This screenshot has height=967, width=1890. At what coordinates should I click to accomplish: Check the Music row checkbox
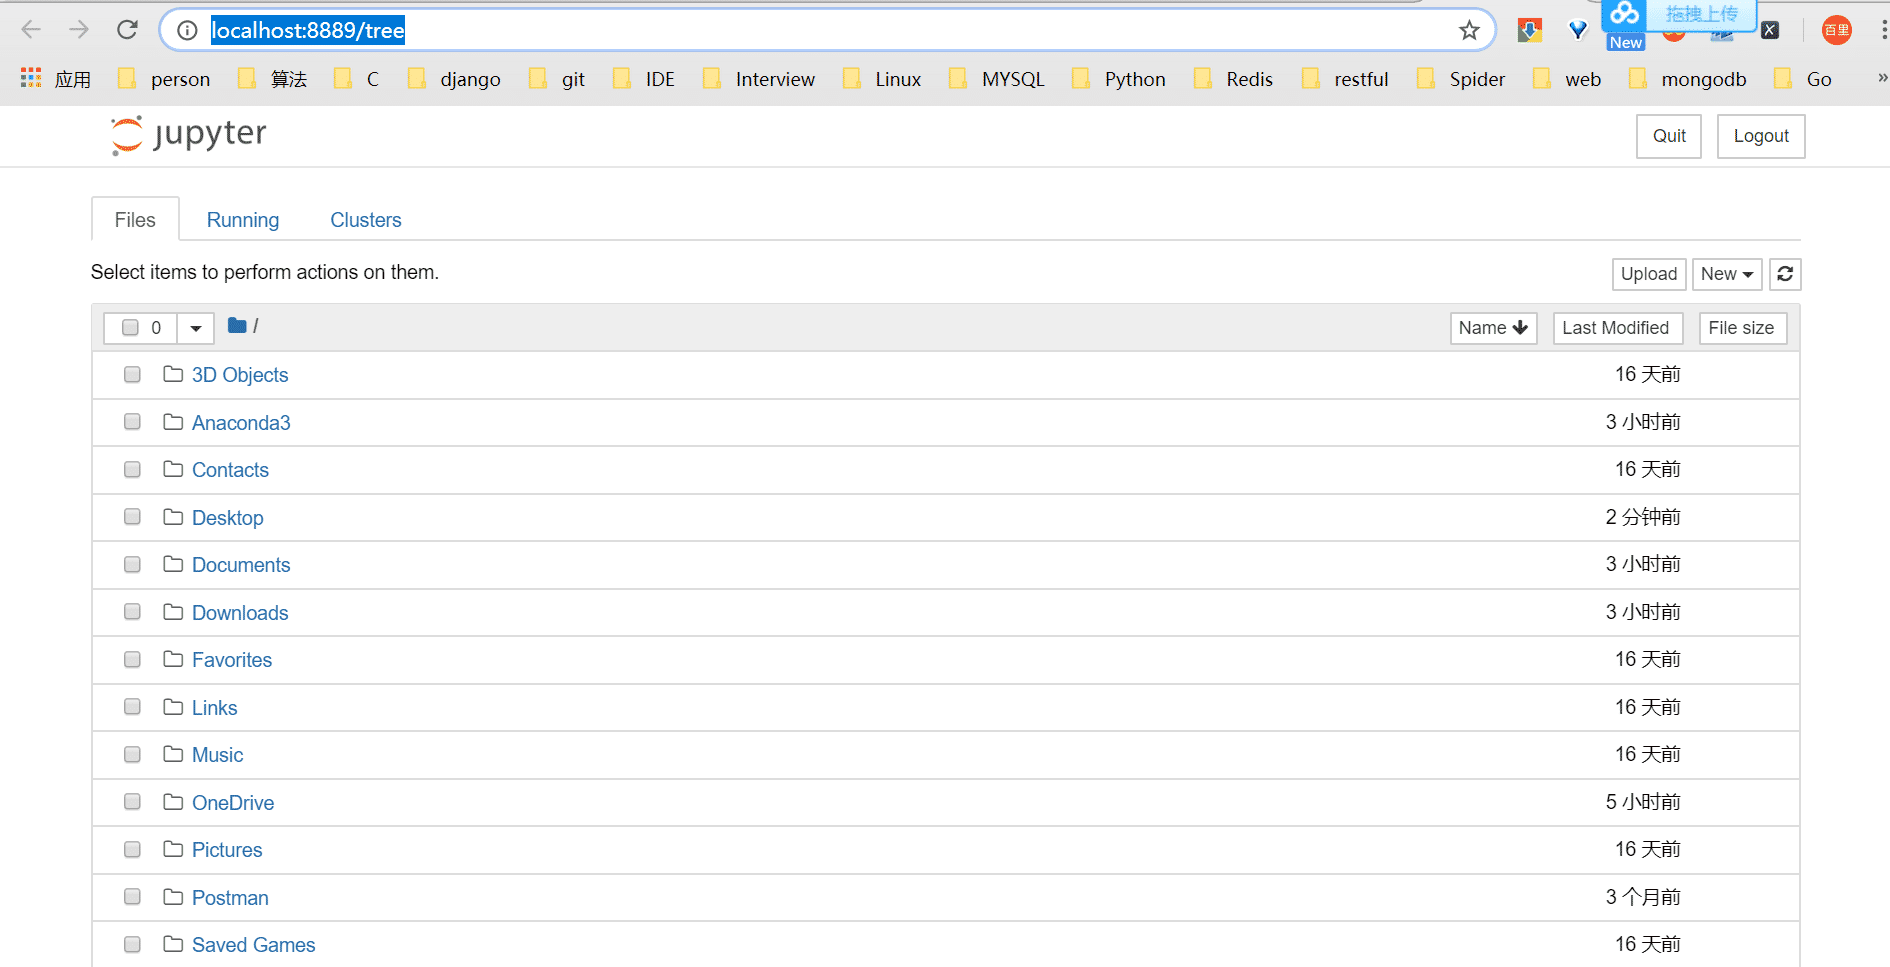(x=132, y=754)
